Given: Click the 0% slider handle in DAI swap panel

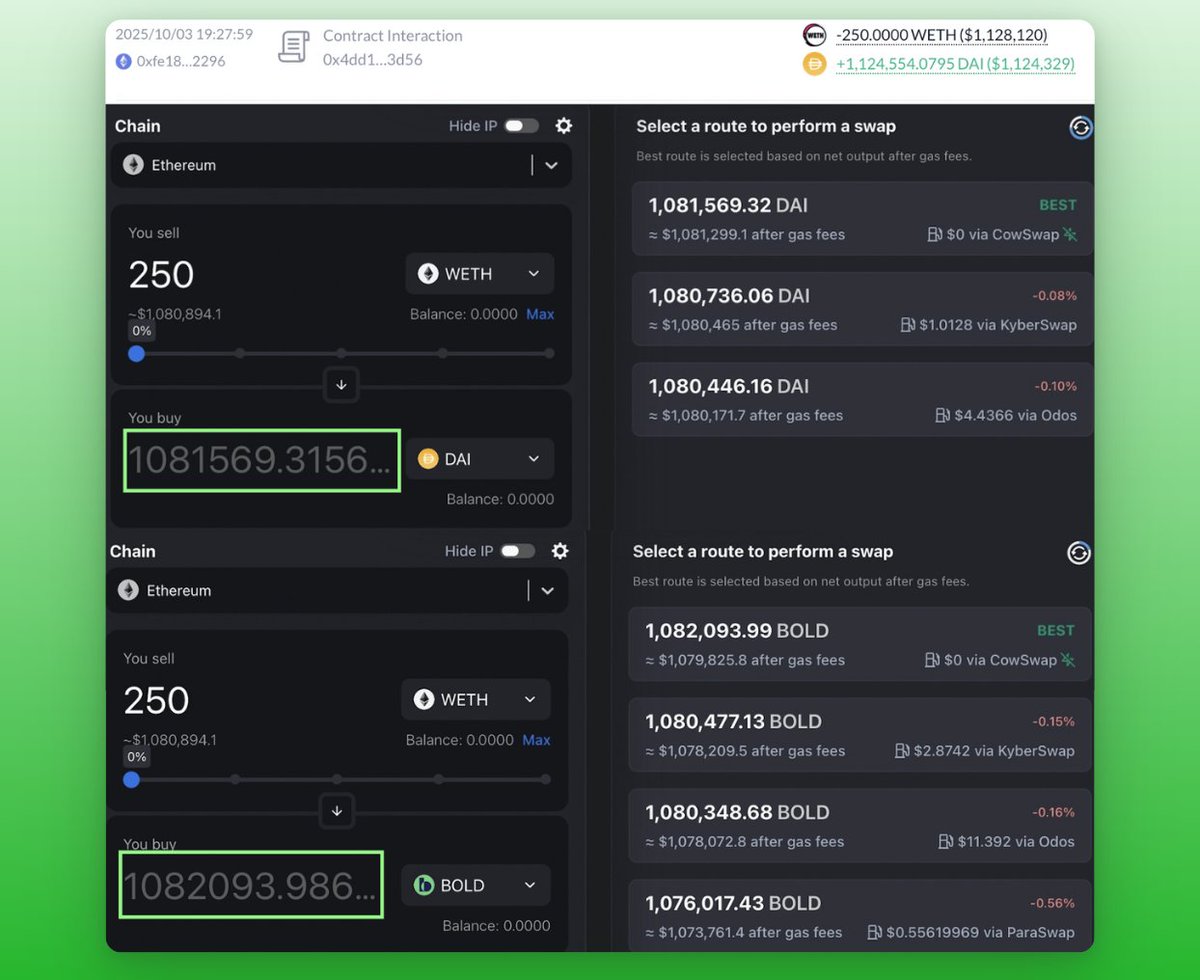Looking at the screenshot, I should (136, 353).
